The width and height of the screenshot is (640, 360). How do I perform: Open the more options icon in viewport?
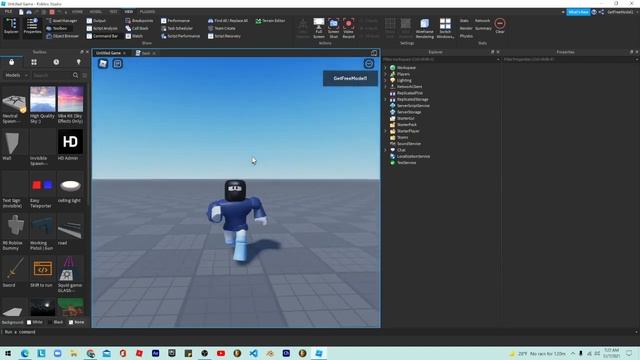(x=369, y=63)
